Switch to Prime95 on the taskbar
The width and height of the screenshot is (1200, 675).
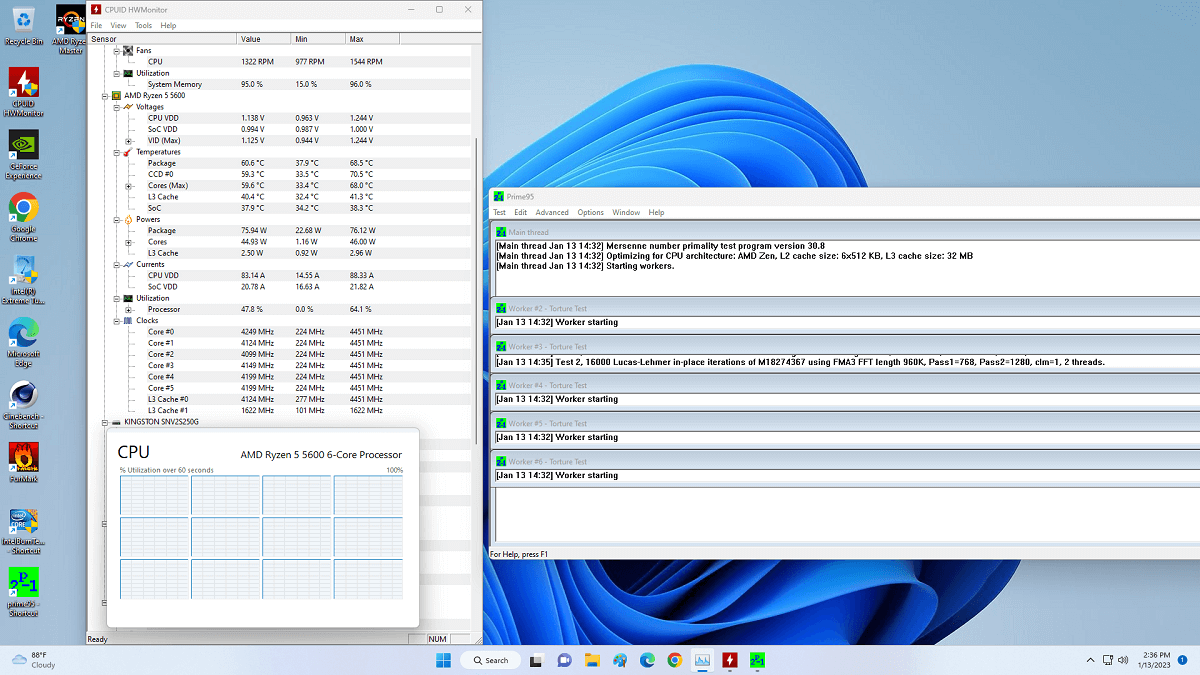(758, 660)
